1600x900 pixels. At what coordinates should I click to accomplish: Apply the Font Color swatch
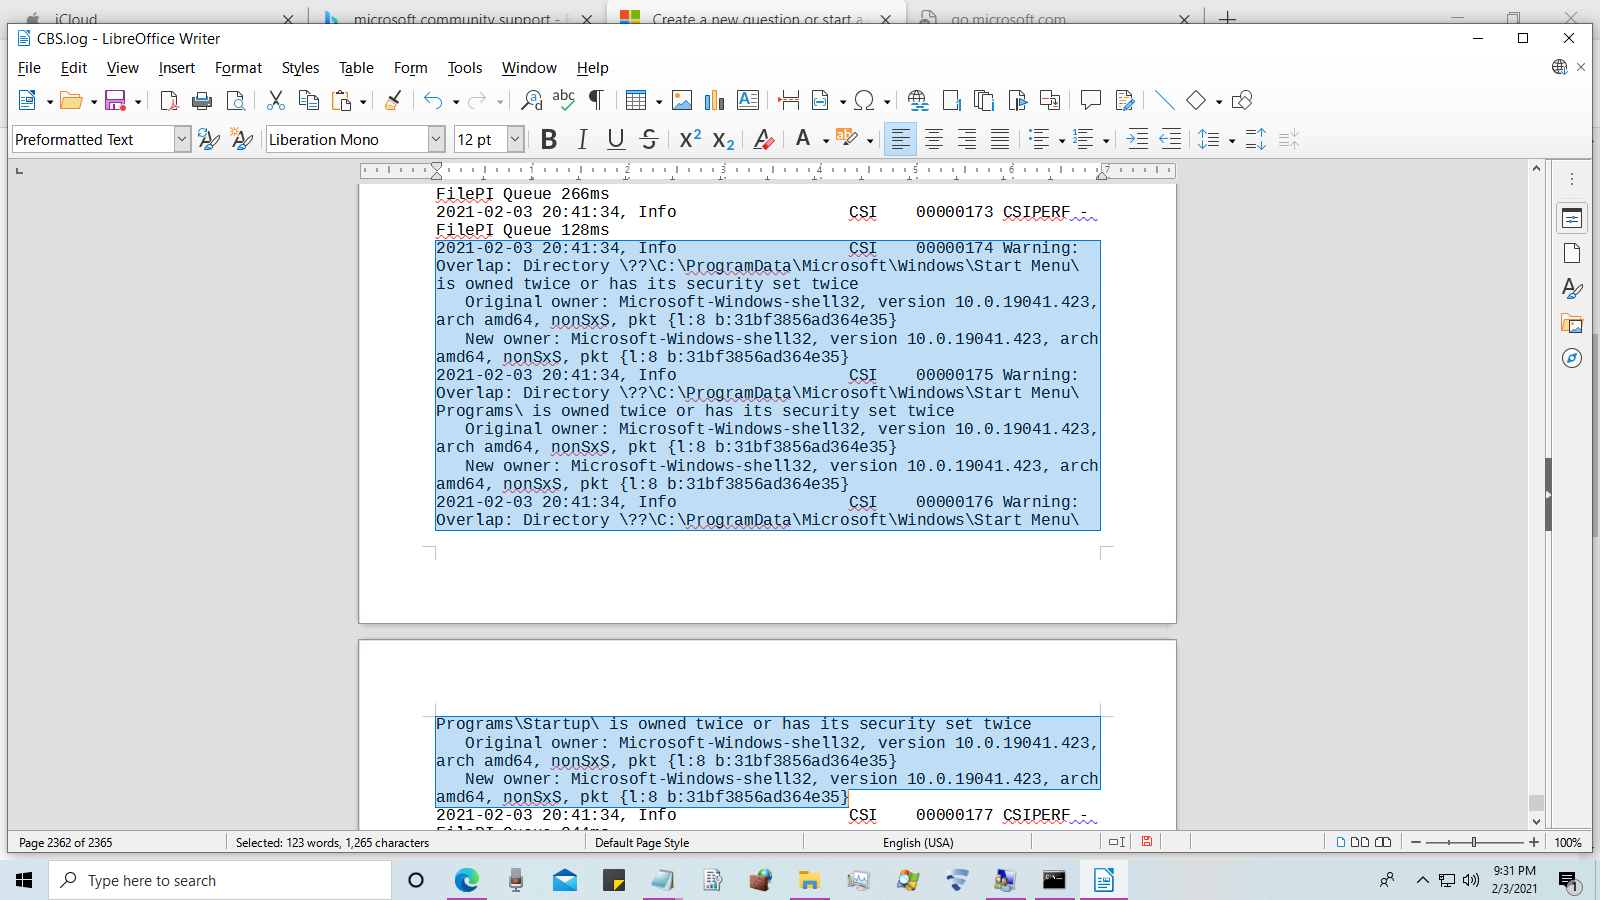click(803, 140)
